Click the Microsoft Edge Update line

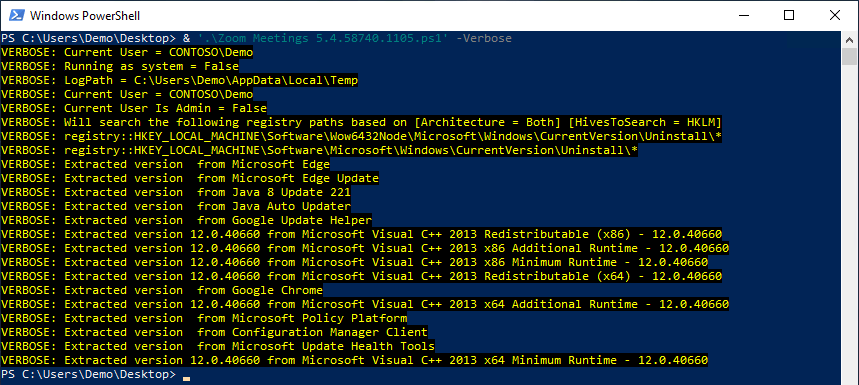(x=190, y=178)
